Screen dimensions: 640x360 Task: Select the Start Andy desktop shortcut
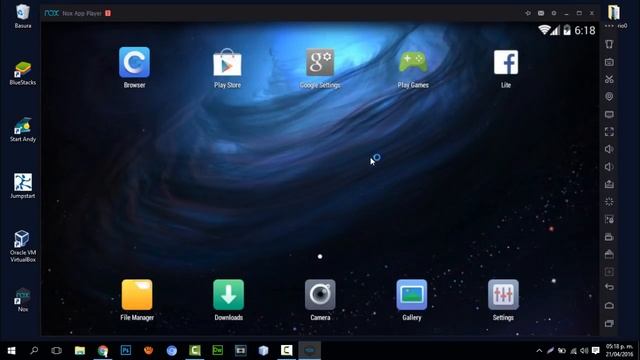[22, 130]
